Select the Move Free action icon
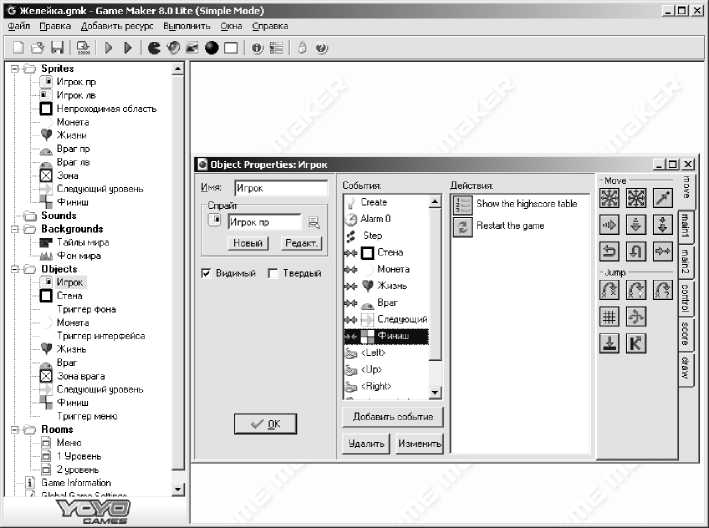 coord(636,198)
